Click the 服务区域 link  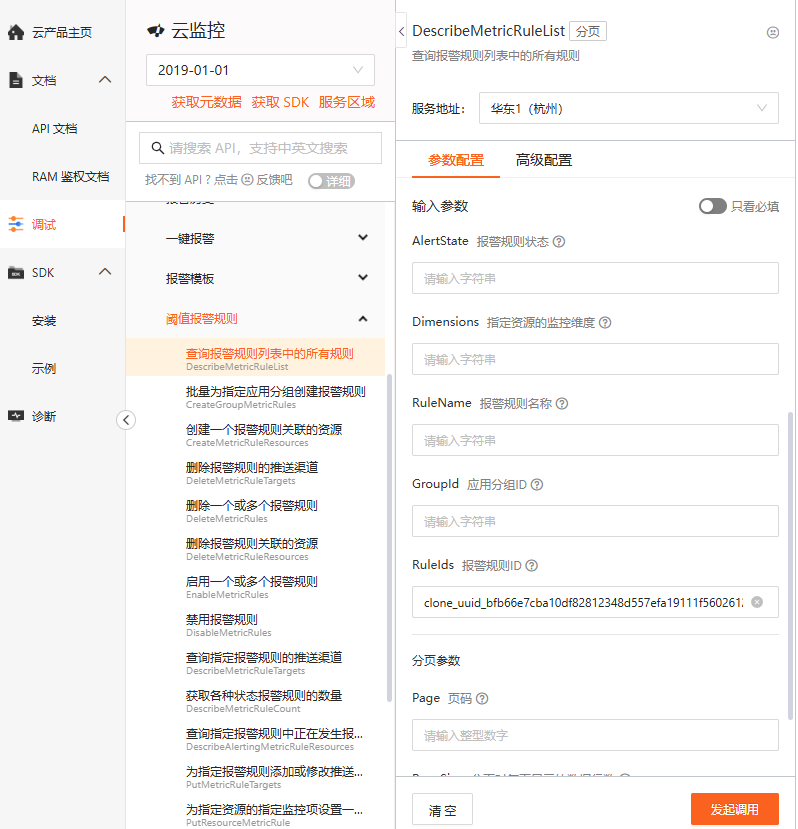click(x=347, y=102)
